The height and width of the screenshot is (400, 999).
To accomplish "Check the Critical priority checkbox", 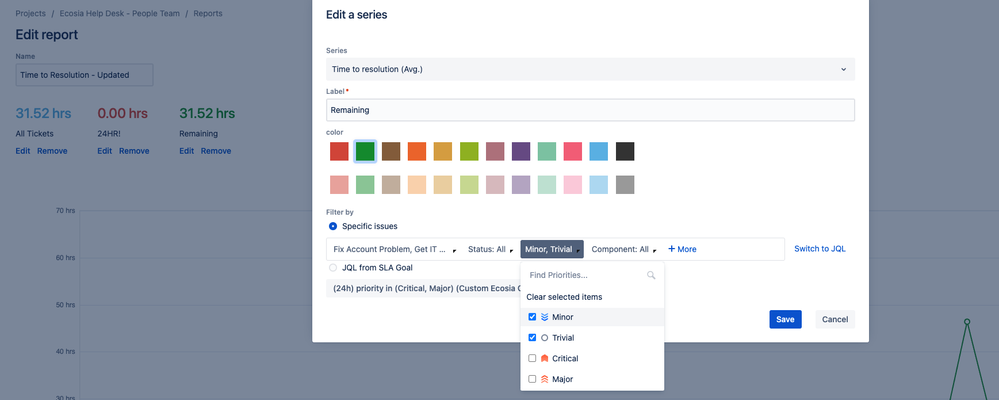I will (532, 359).
